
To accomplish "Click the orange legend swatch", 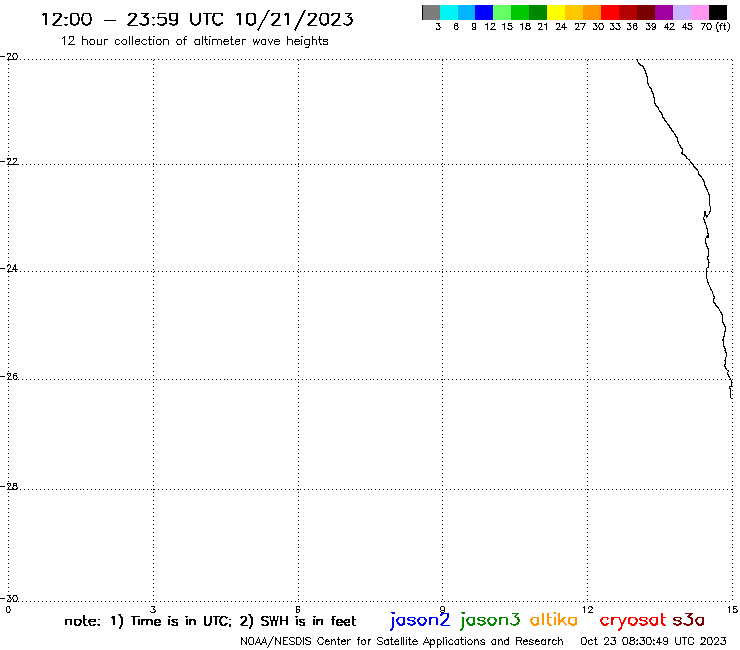I will coord(592,12).
